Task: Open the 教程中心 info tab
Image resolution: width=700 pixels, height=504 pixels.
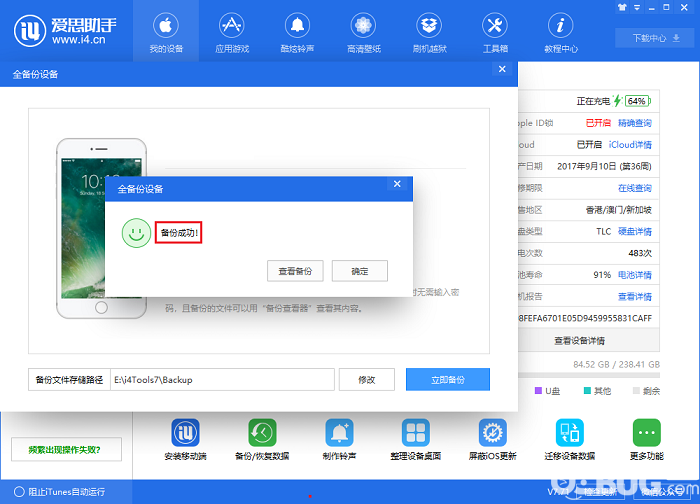Action: 561,32
